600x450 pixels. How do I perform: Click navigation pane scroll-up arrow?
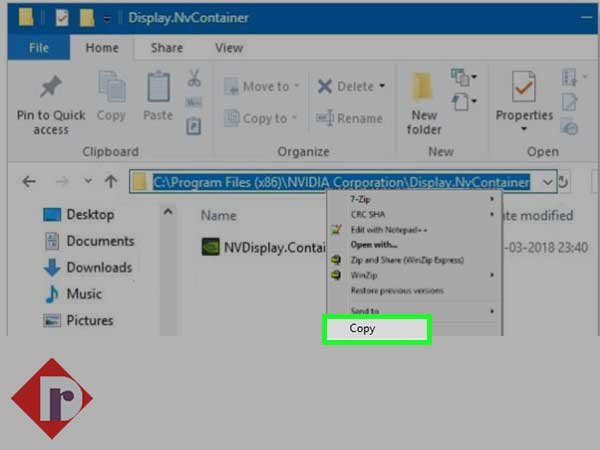tap(168, 212)
